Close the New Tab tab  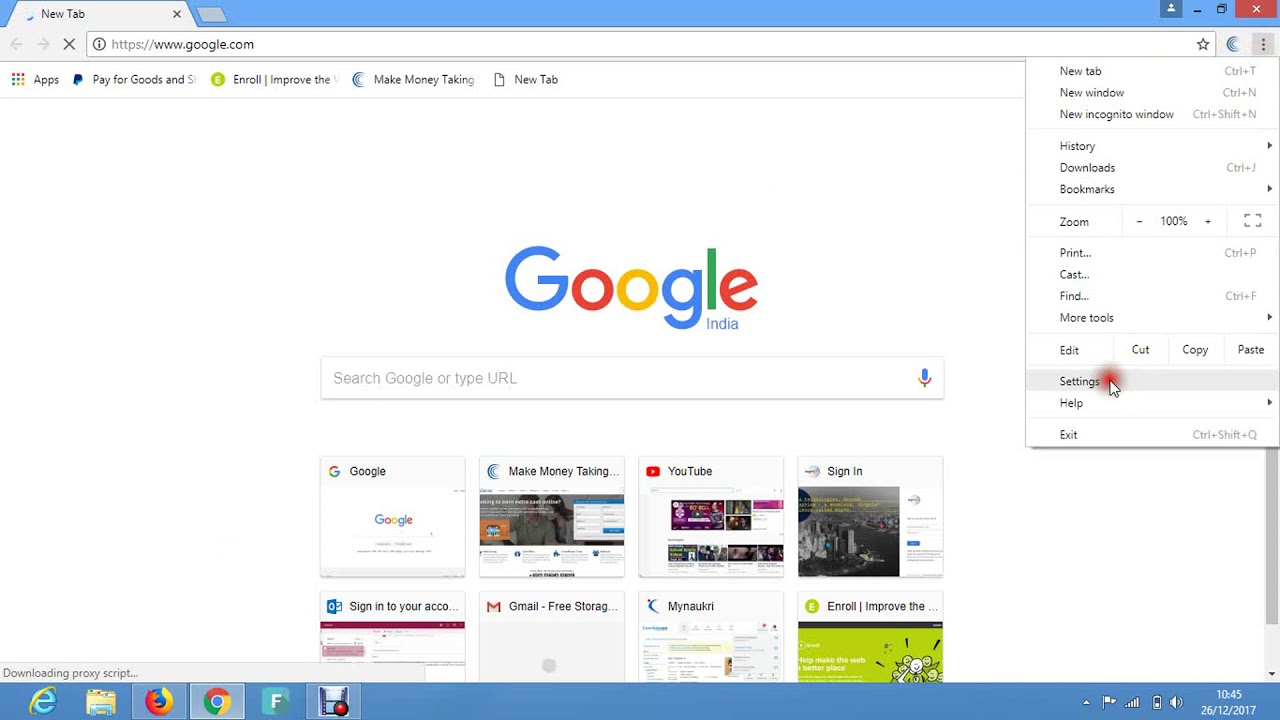[177, 14]
